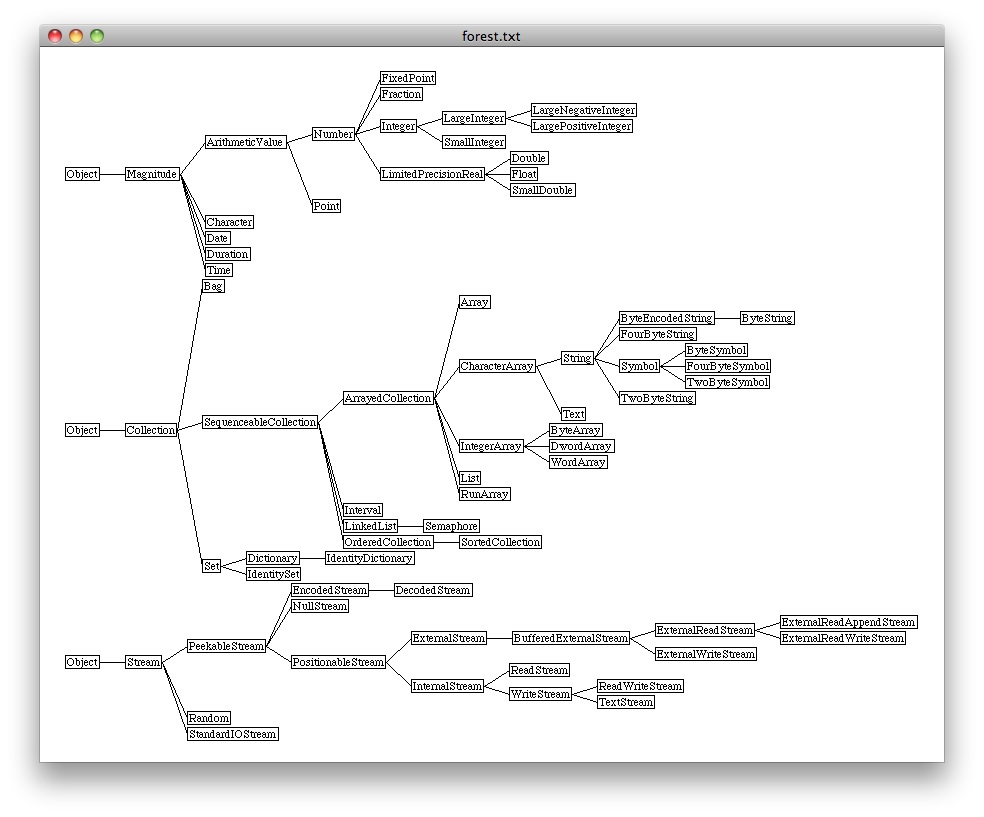Click the ByteString node
Image resolution: width=984 pixels, height=817 pixels.
click(x=767, y=318)
